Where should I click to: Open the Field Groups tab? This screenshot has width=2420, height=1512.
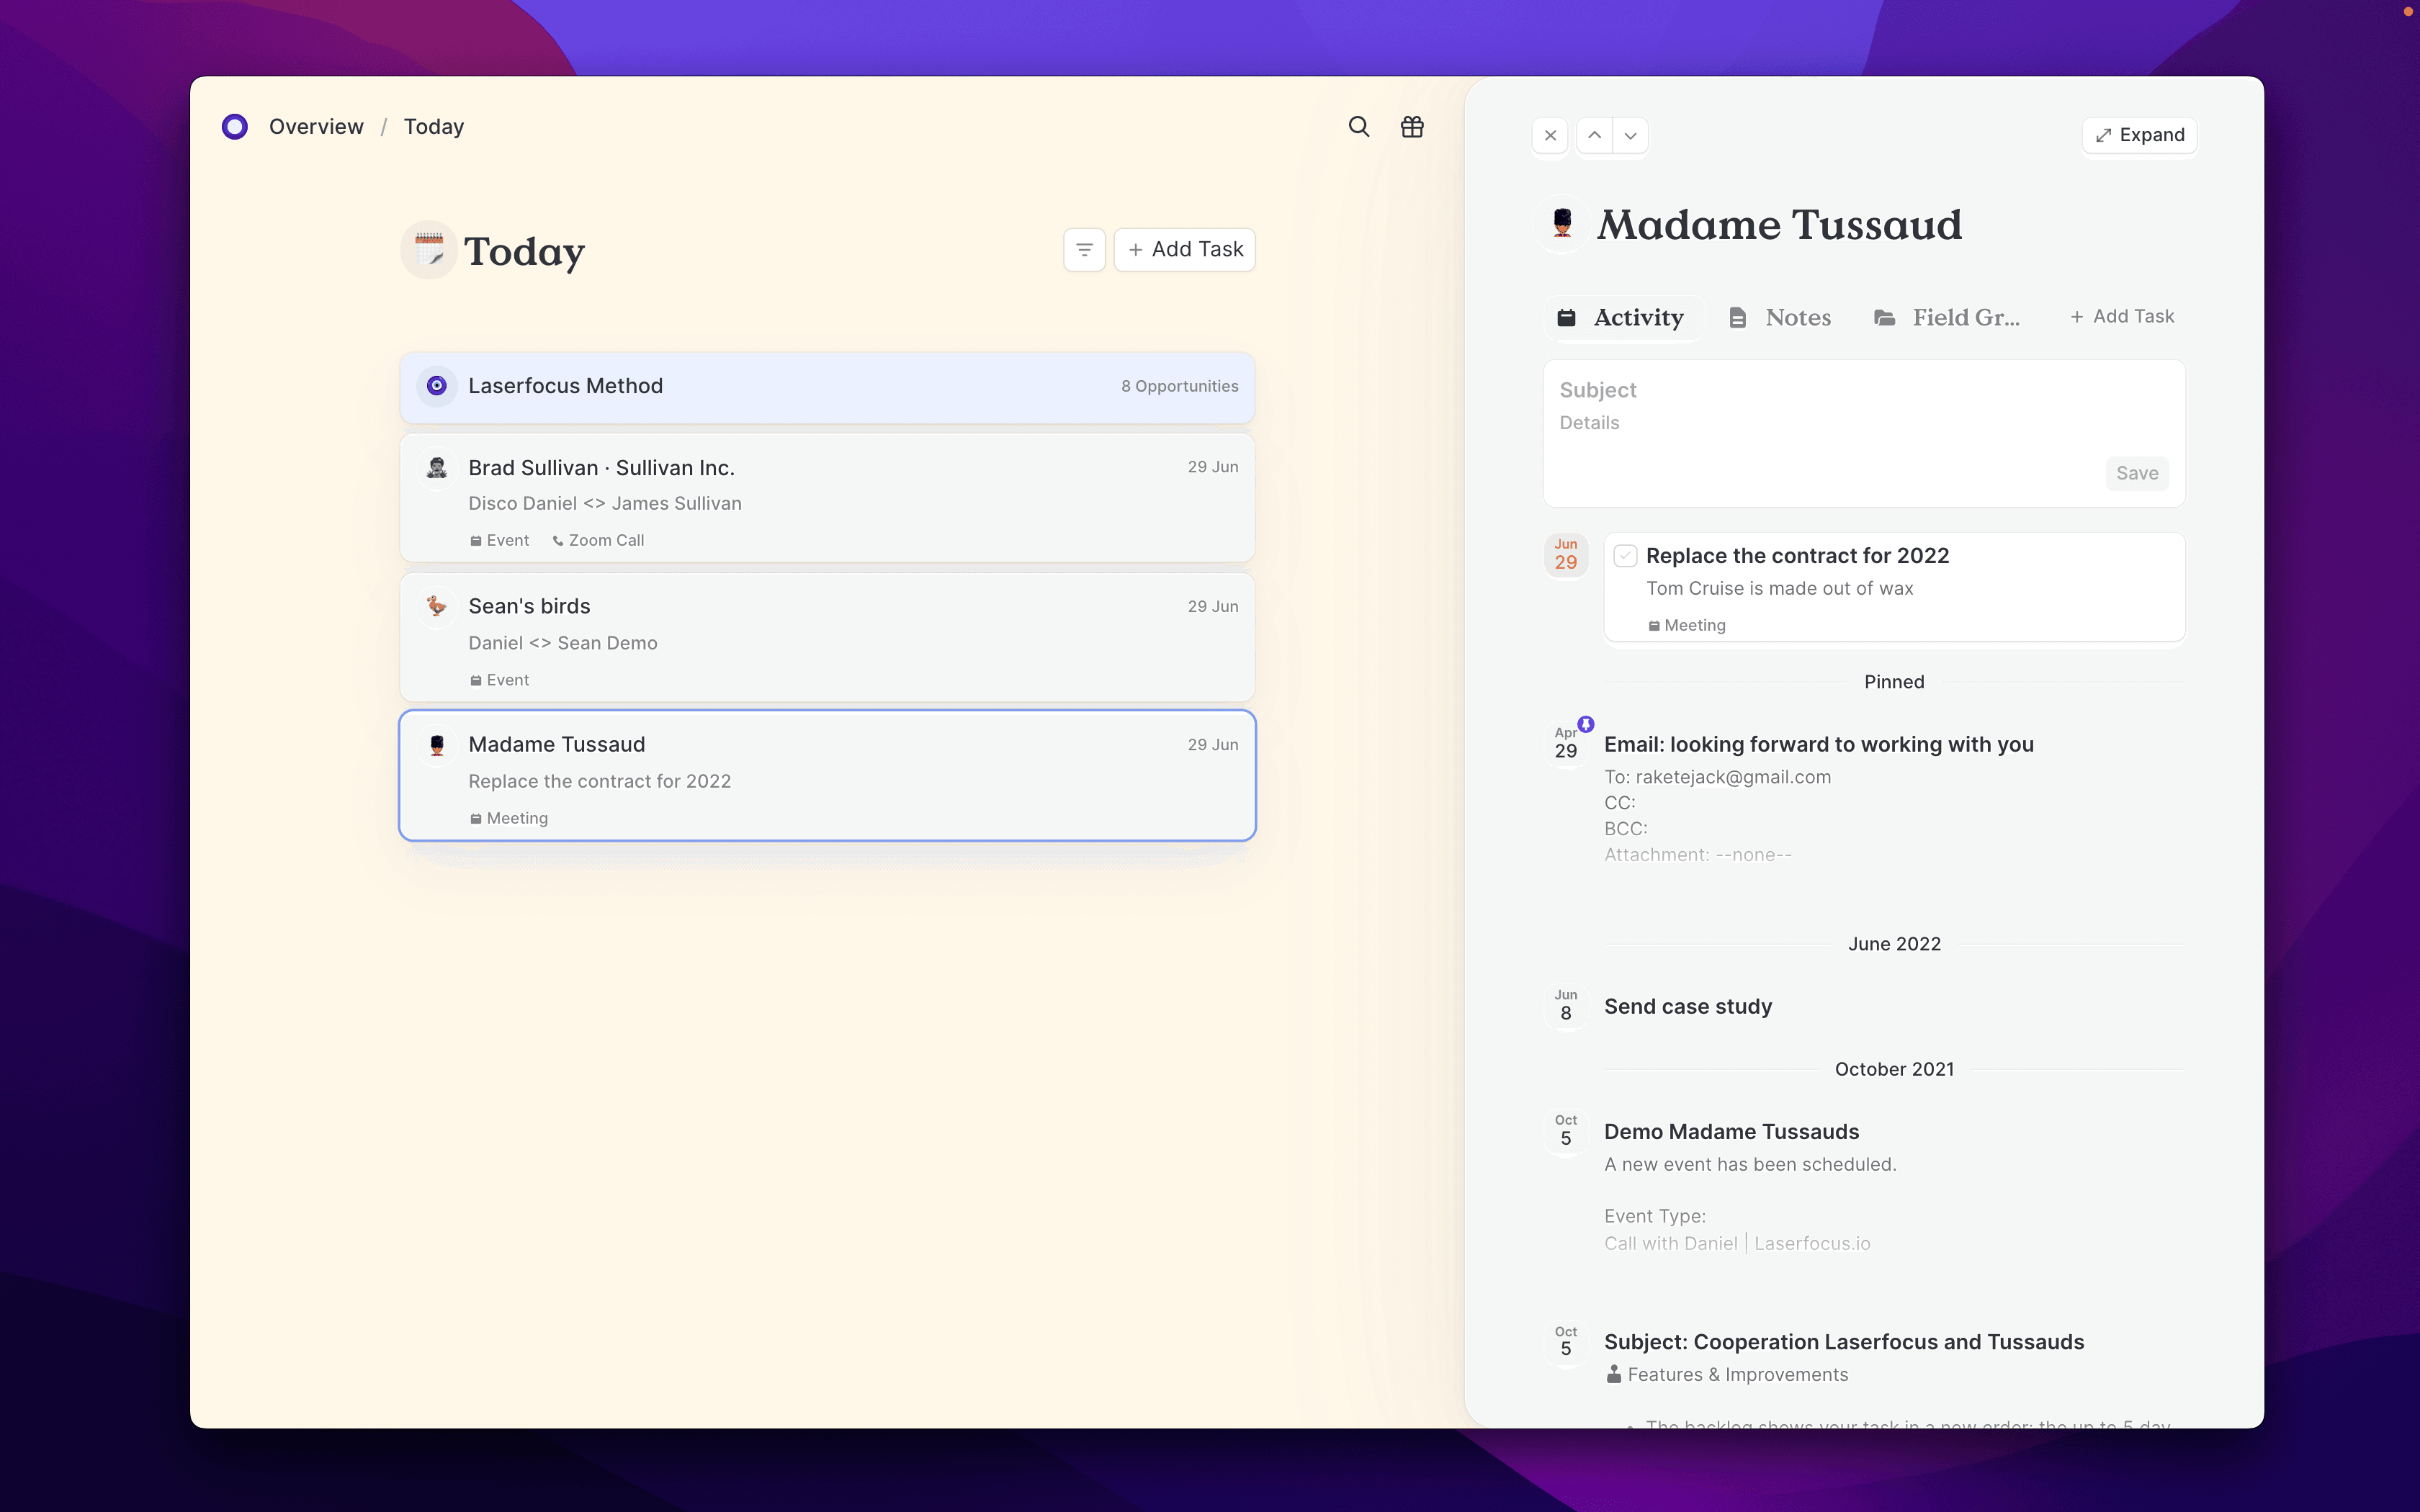point(1946,318)
